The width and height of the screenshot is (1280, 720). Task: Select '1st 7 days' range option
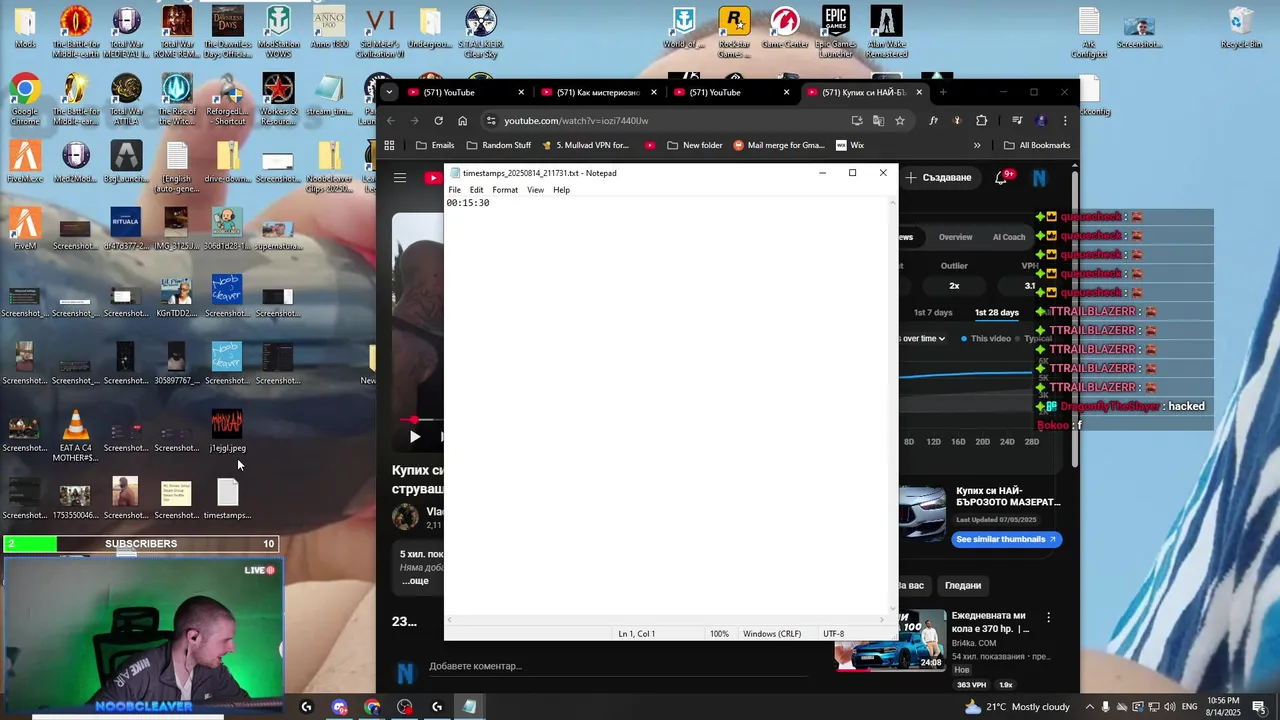933,313
